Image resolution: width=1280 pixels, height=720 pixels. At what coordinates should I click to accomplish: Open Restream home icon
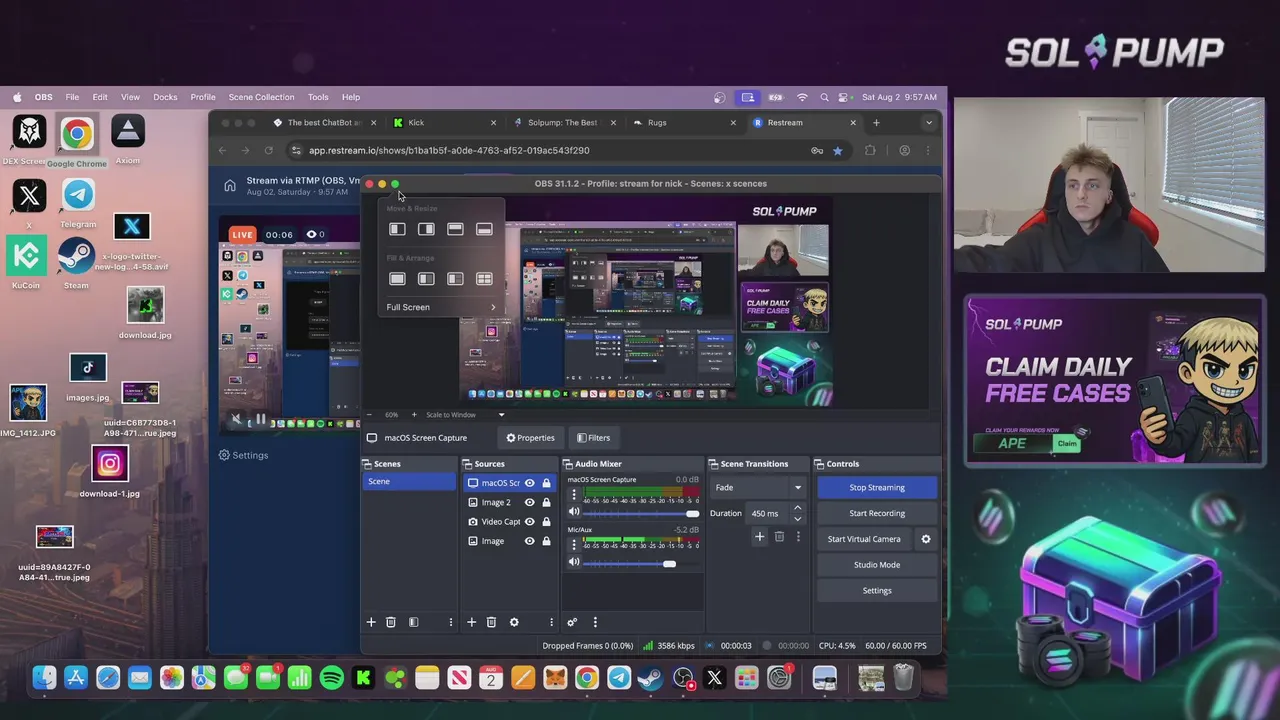[x=230, y=186]
